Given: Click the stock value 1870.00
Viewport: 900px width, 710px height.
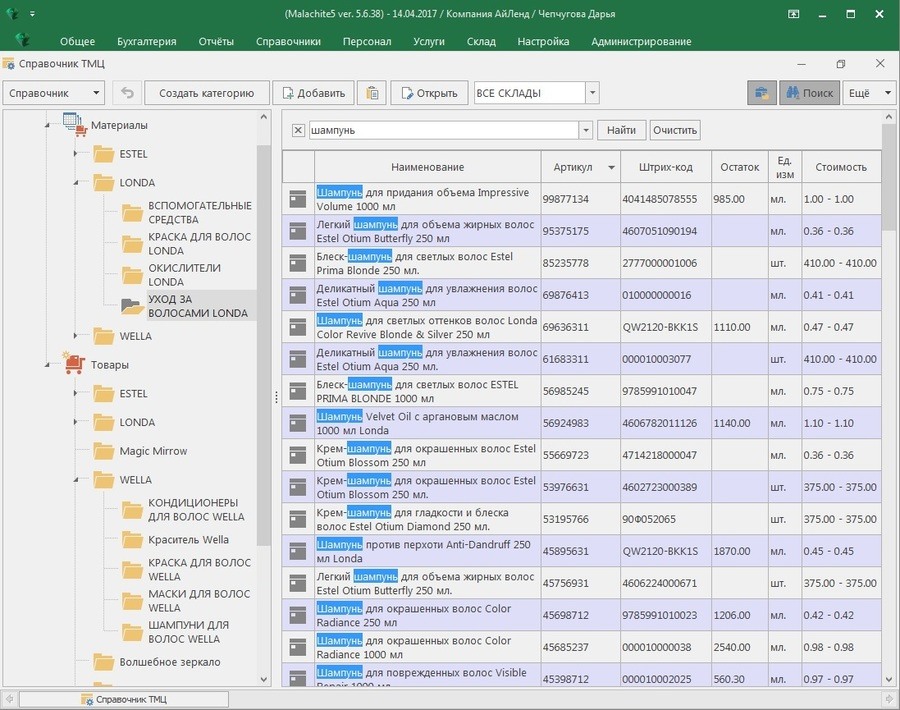Looking at the screenshot, I should point(732,551).
